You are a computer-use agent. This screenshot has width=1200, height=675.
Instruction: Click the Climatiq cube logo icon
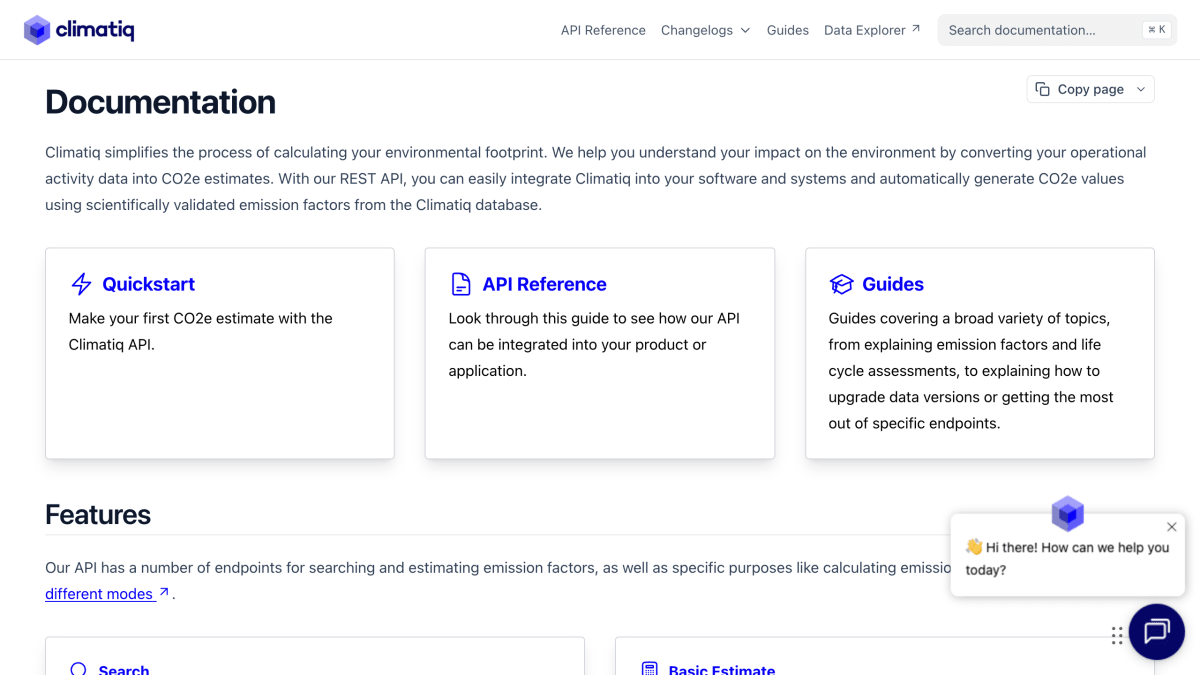tap(37, 30)
